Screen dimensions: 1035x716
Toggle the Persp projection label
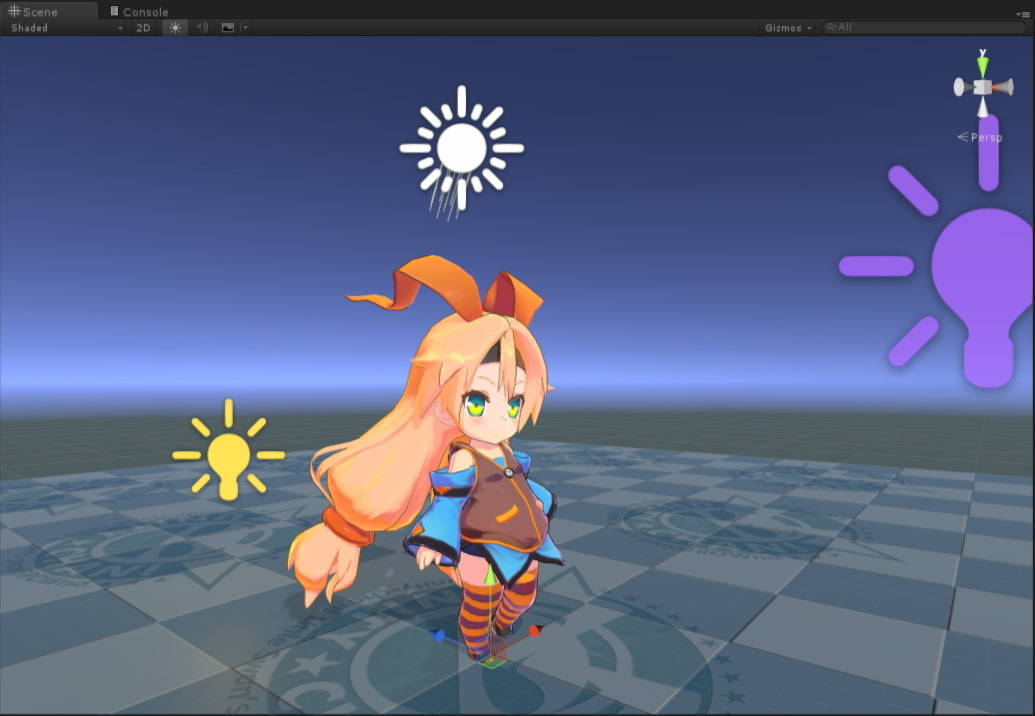[x=980, y=137]
